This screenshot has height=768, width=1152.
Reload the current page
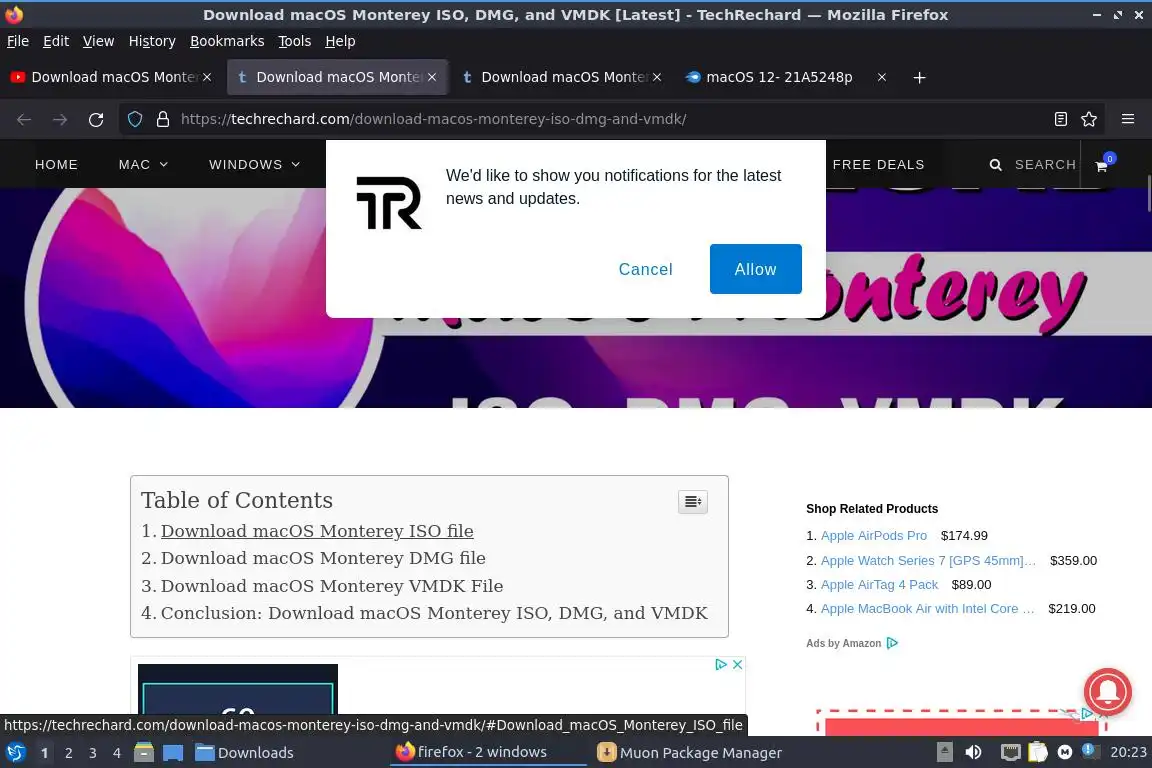(96, 119)
